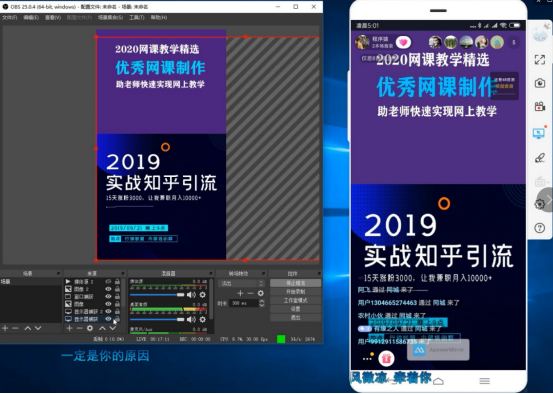Adjust 桌面音频 volume slider
This screenshot has width=553, height=394.
pos(157,319)
